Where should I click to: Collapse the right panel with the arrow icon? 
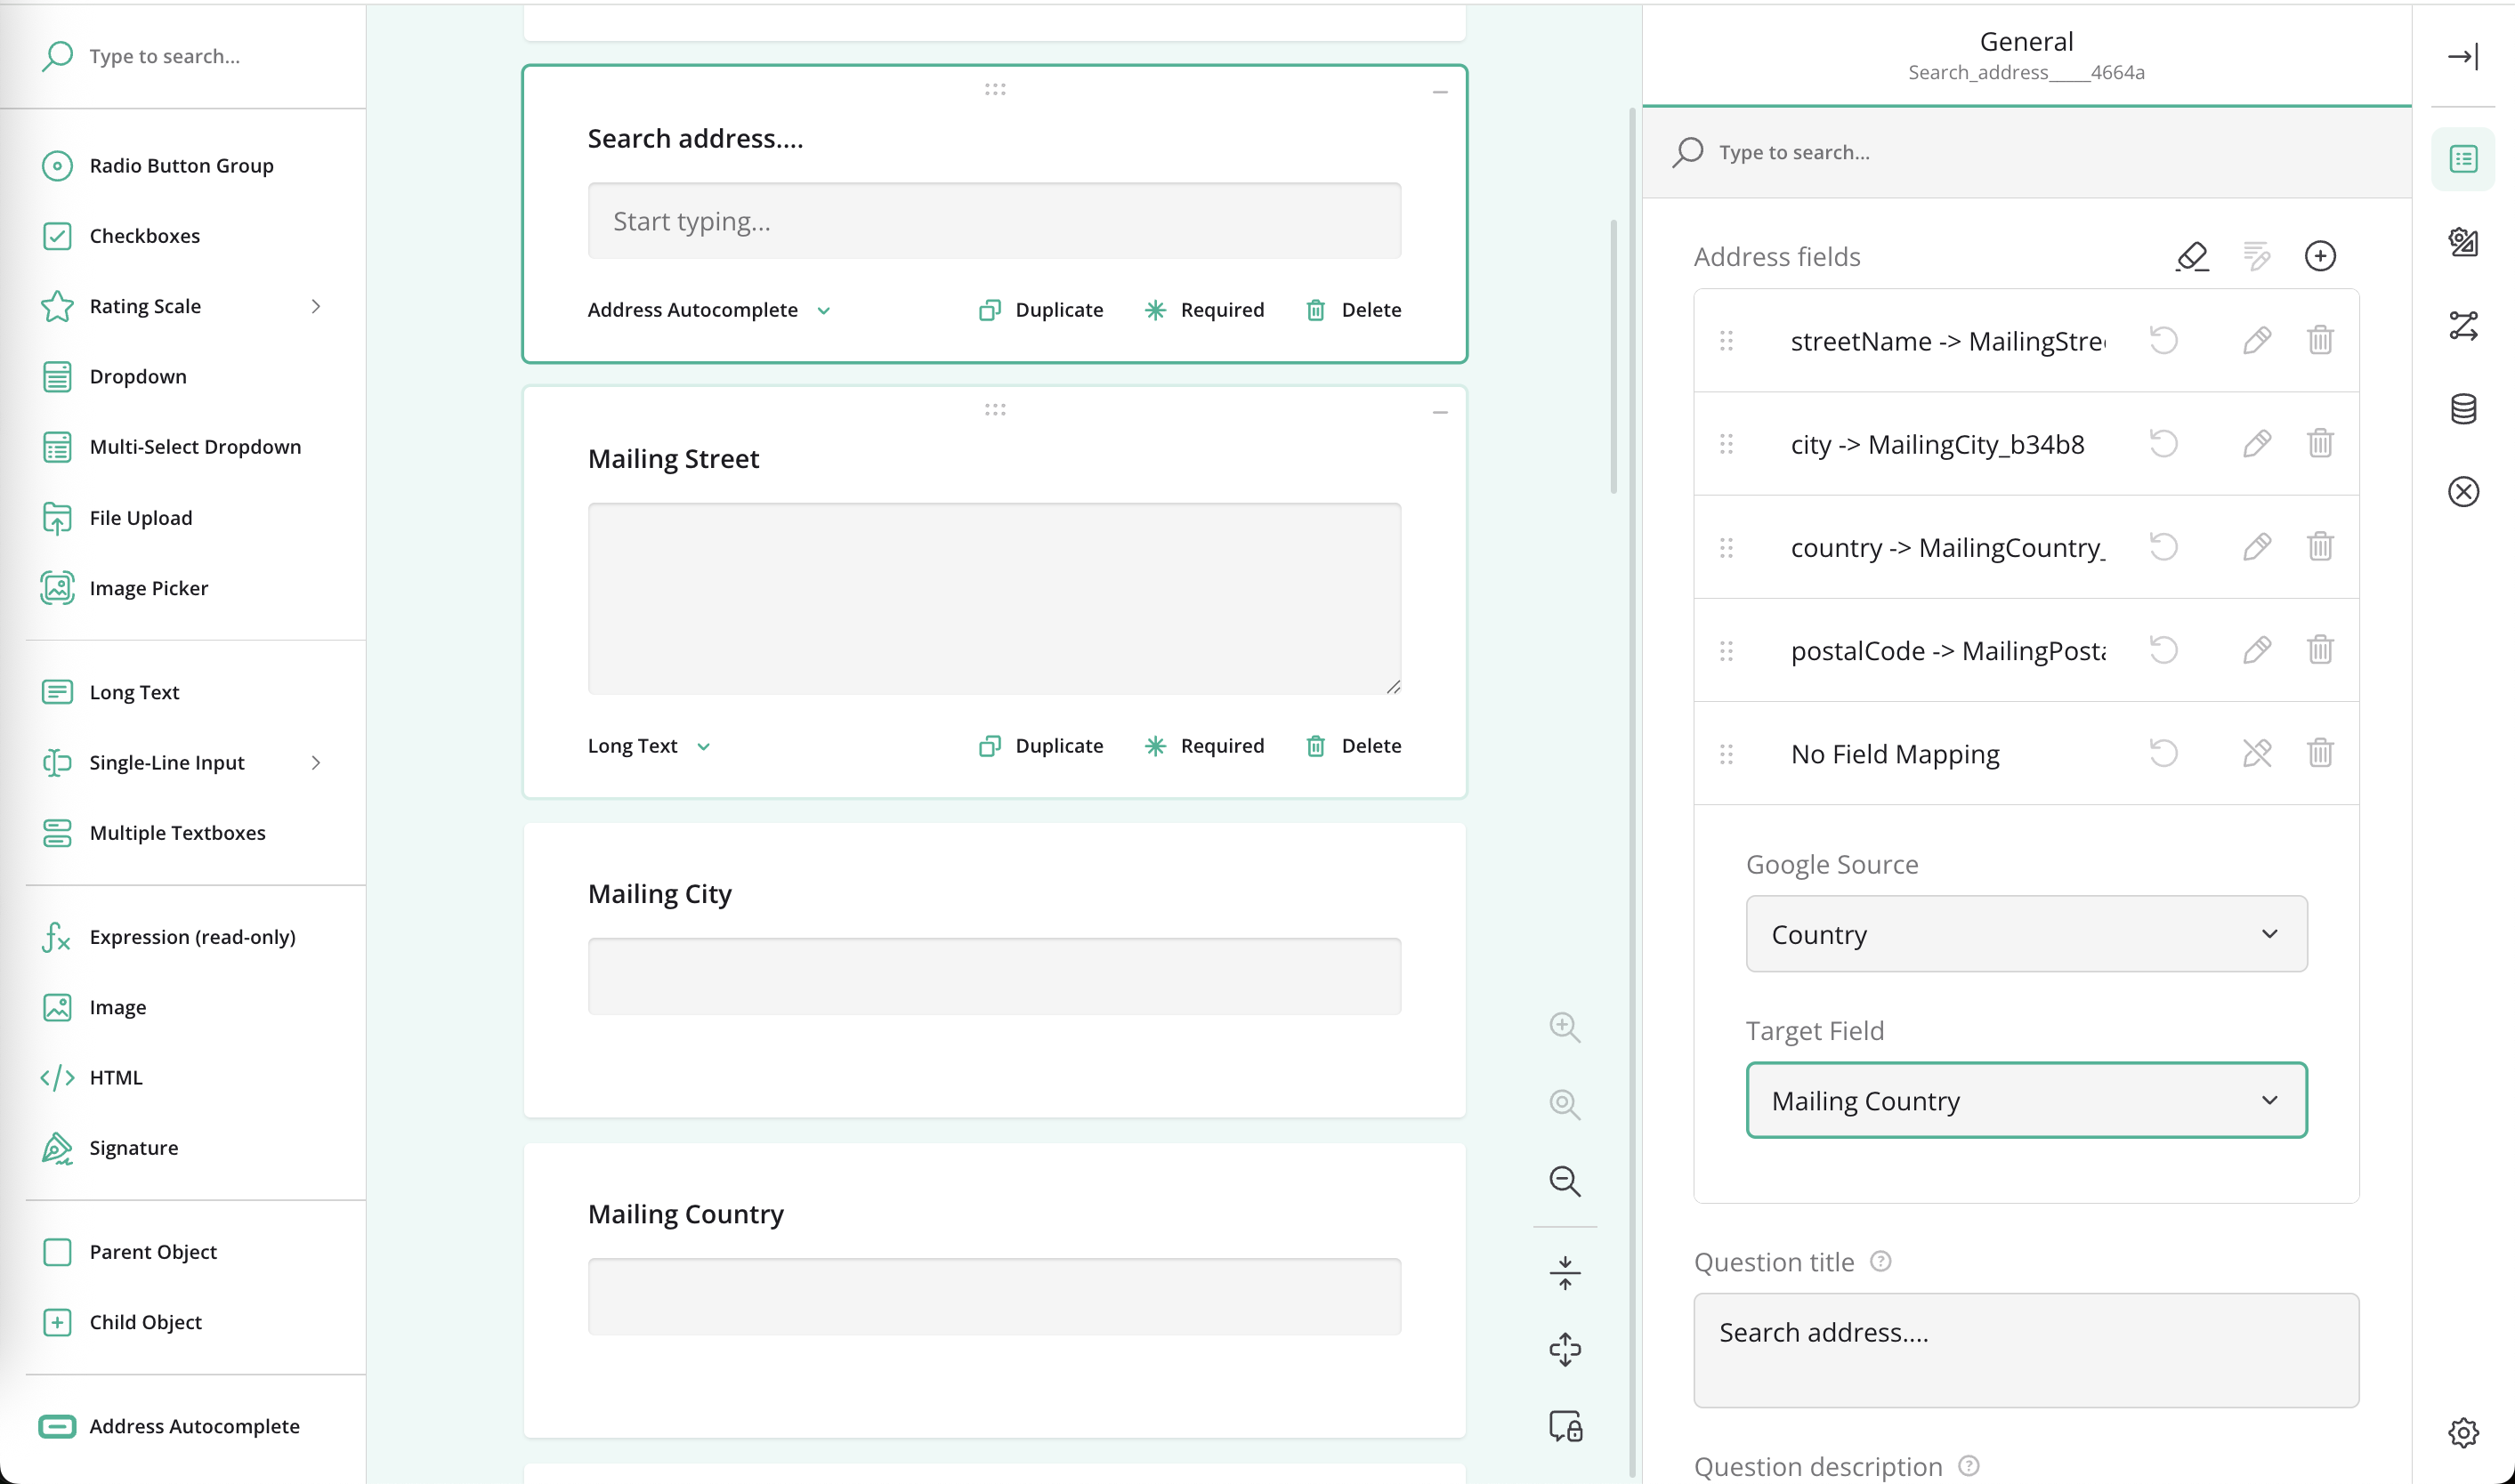2462,56
